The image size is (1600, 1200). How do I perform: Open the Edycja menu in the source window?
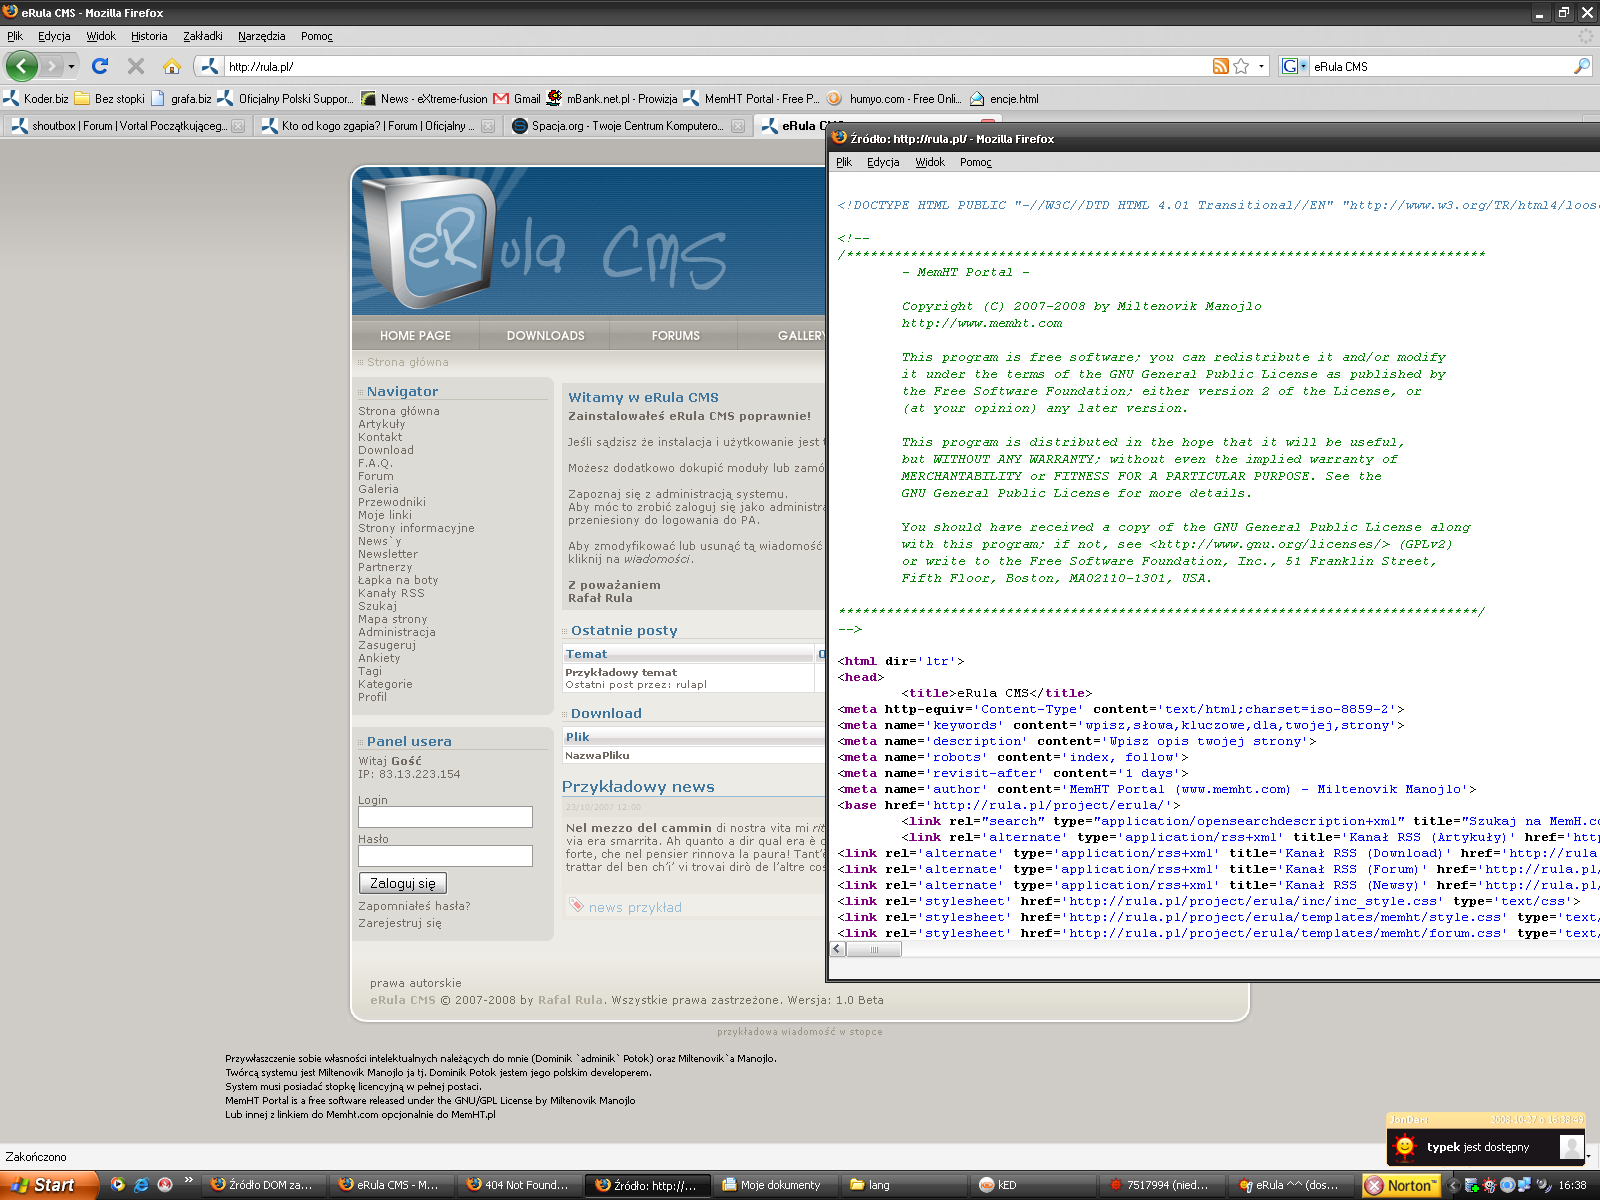883,162
